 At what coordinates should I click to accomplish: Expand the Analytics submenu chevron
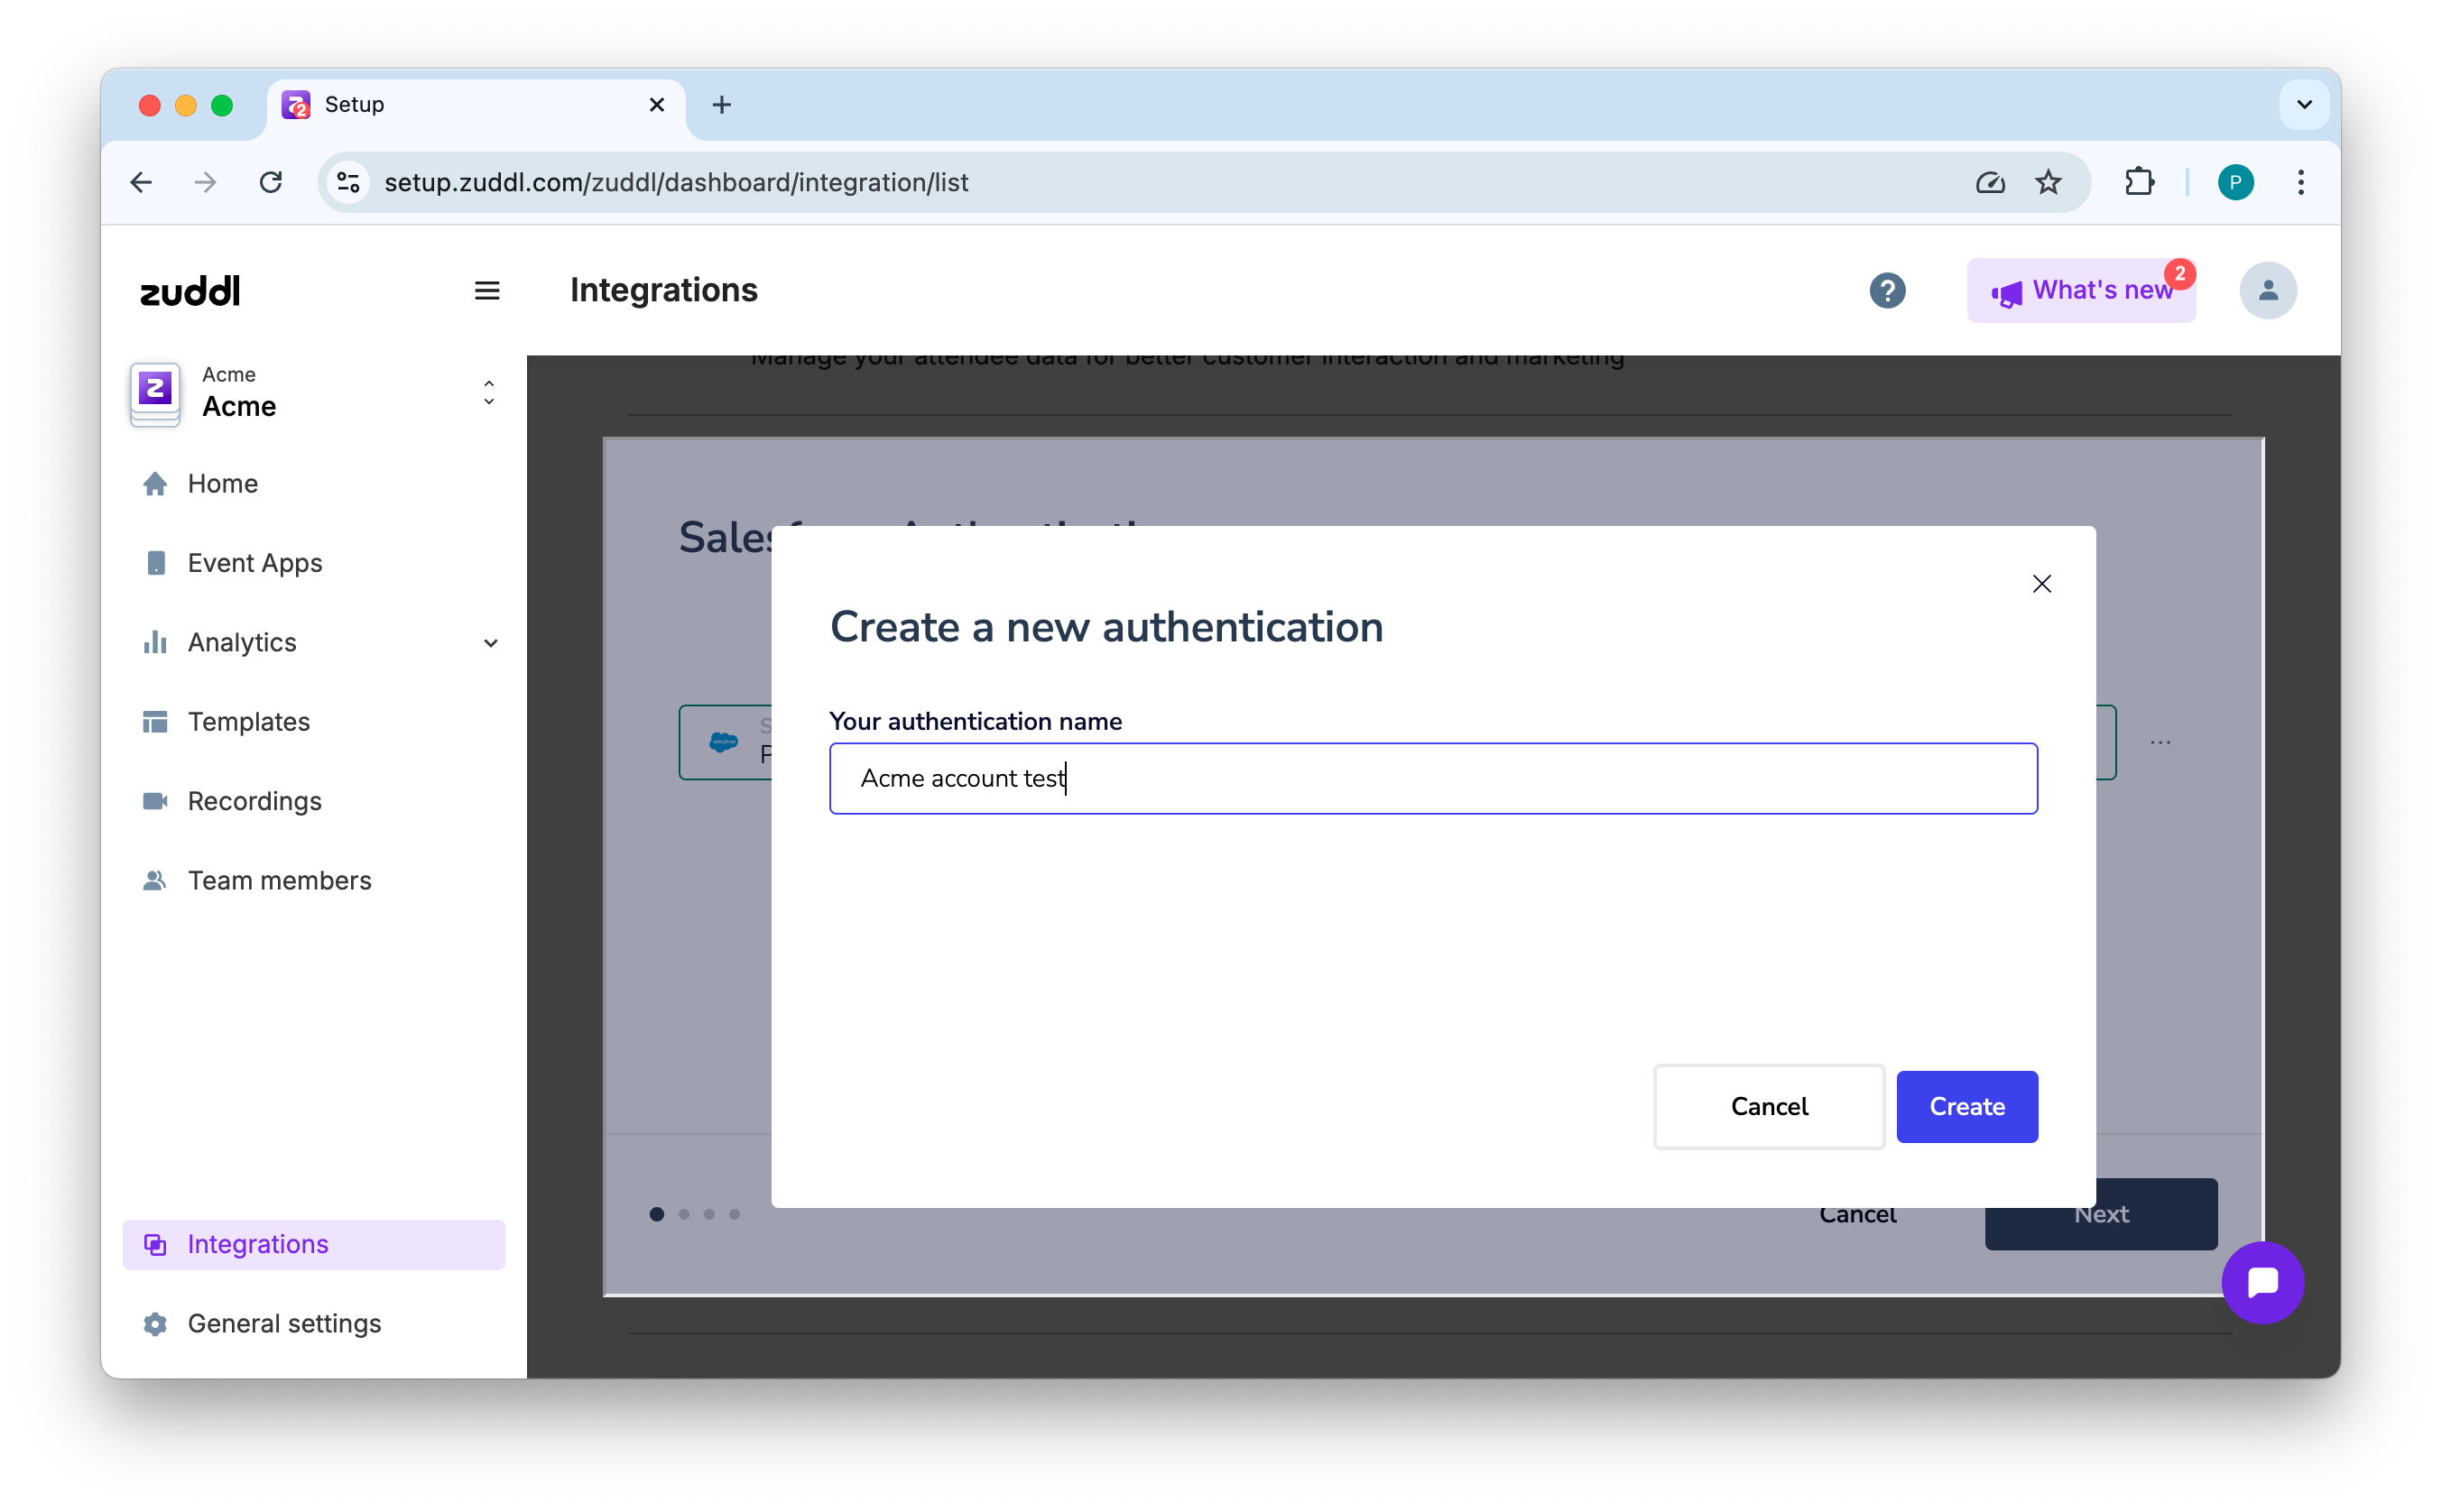coord(490,643)
